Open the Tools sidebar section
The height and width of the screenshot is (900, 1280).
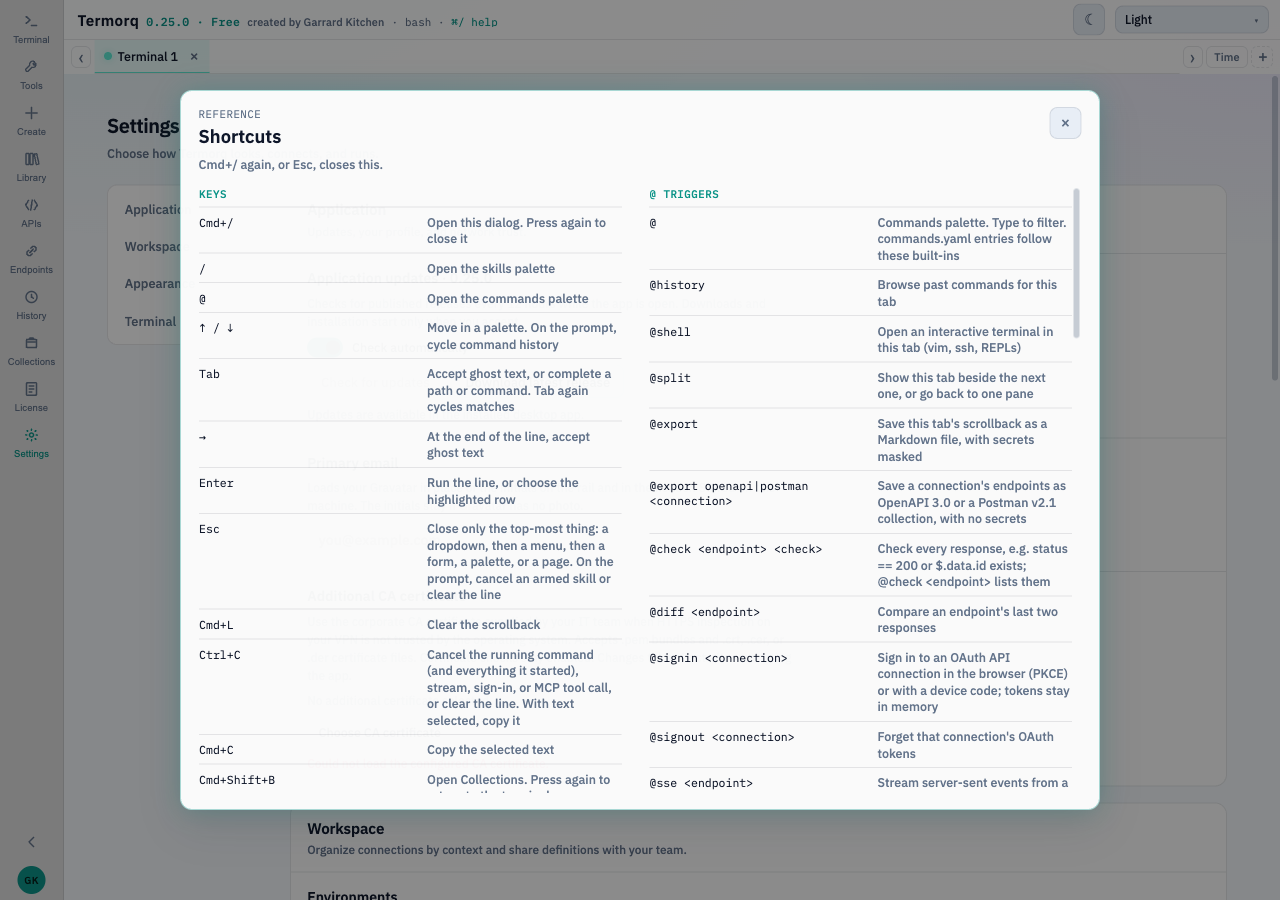pyautogui.click(x=31, y=74)
